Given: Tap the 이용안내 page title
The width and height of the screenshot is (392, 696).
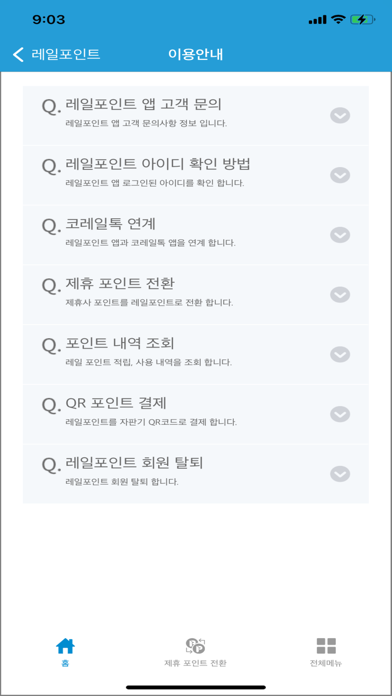Looking at the screenshot, I should pos(195,54).
